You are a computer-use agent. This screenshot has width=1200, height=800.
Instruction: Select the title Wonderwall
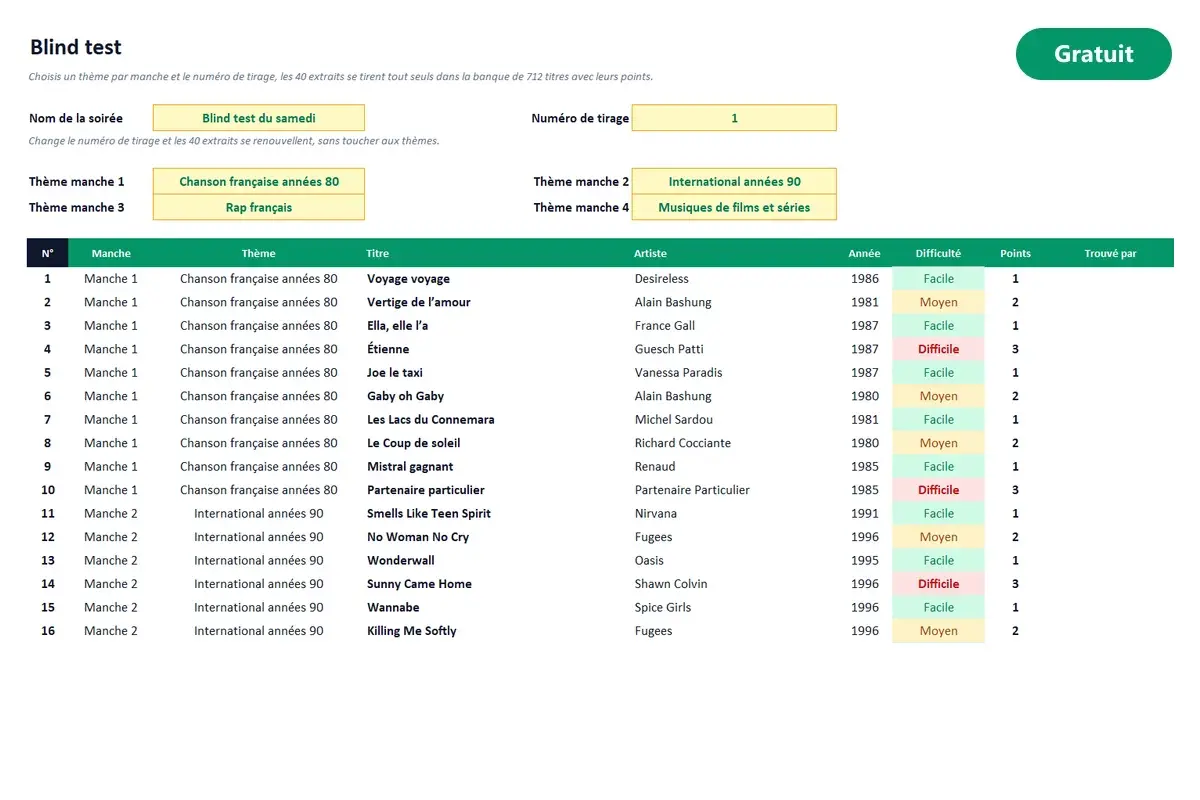coord(400,561)
